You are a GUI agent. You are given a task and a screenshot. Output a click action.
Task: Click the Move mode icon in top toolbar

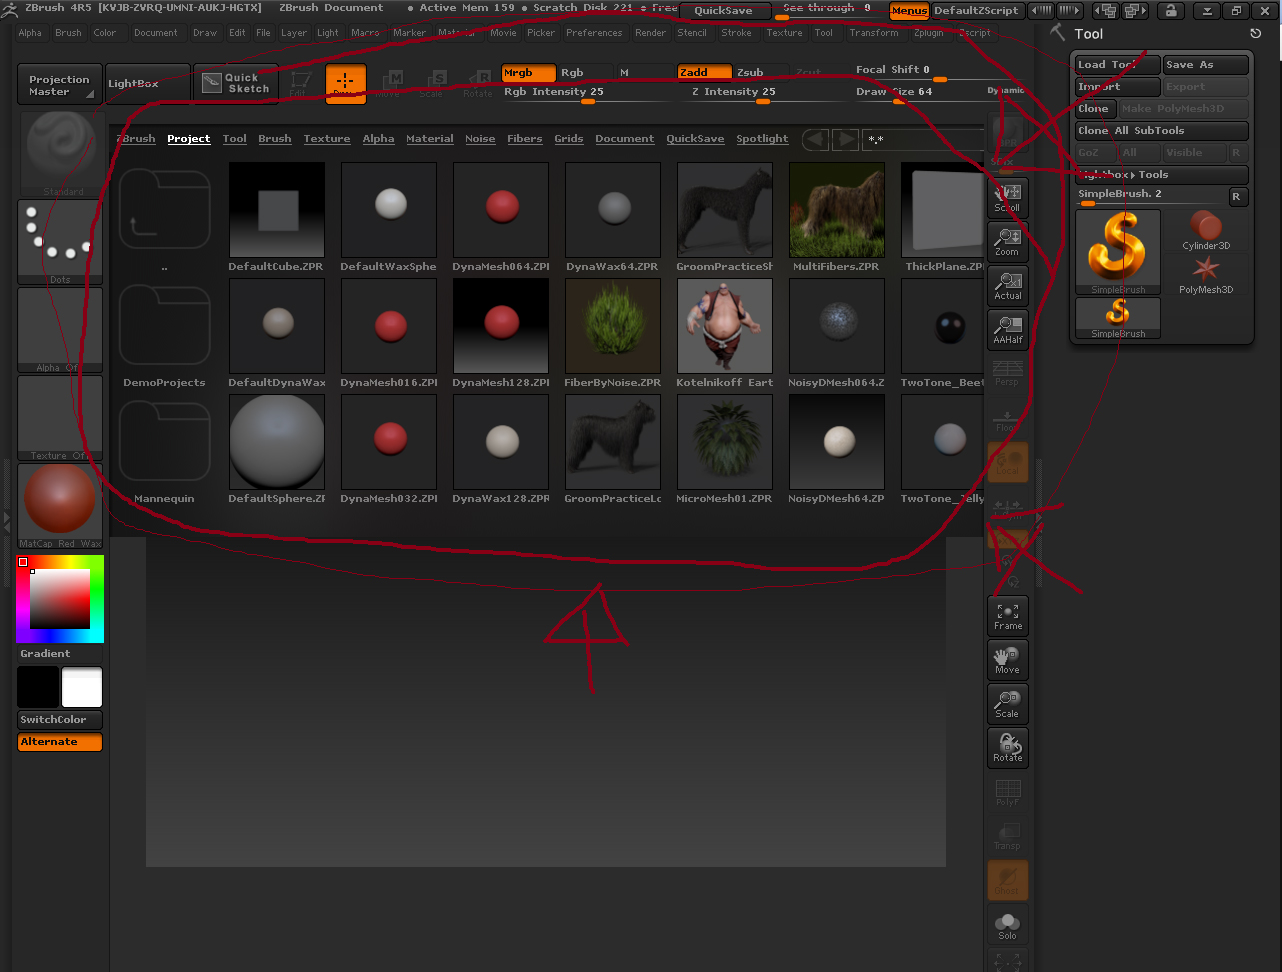click(388, 84)
